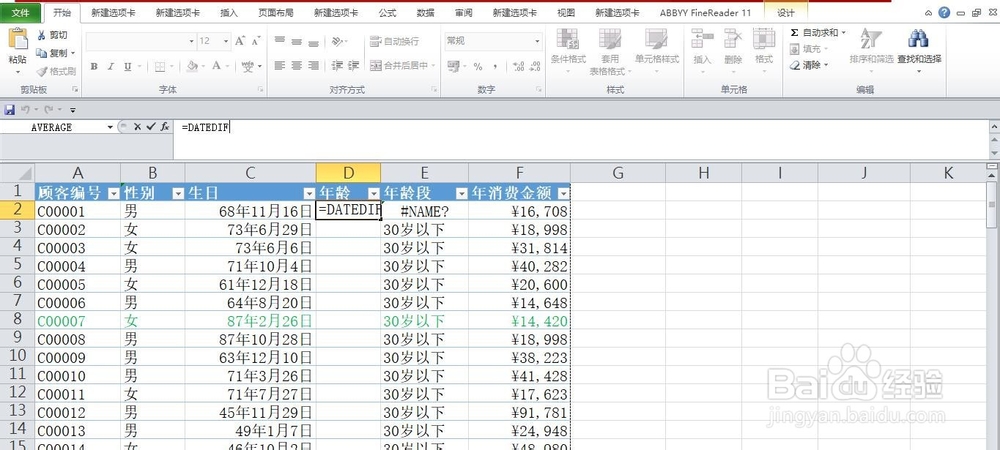Open filter dropdown for 性别 column
Image resolution: width=1000 pixels, height=450 pixels.
pos(178,194)
